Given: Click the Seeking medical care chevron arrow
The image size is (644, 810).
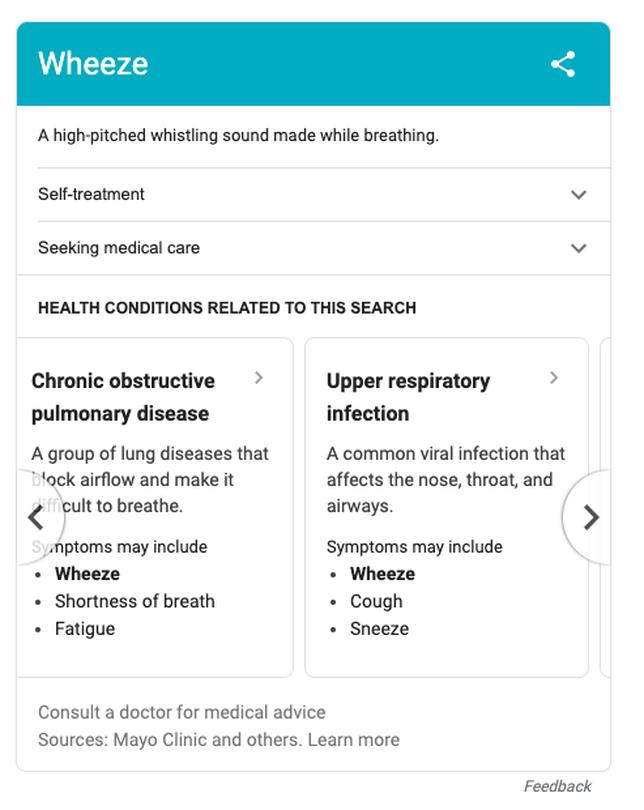Looking at the screenshot, I should pos(578,248).
